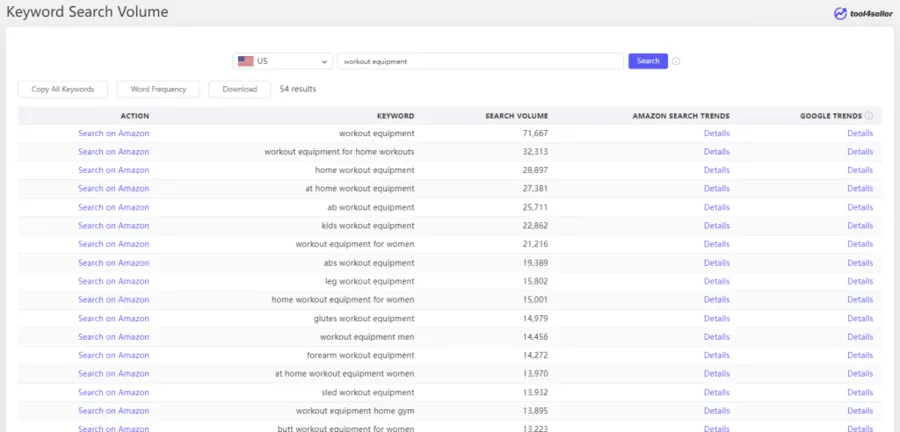The image size is (900, 432).
Task: Click the info icon beside Search button
Action: coord(676,61)
